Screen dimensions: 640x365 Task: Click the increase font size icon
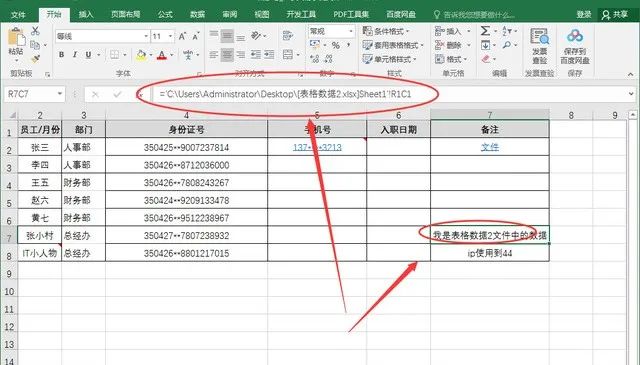(182, 36)
